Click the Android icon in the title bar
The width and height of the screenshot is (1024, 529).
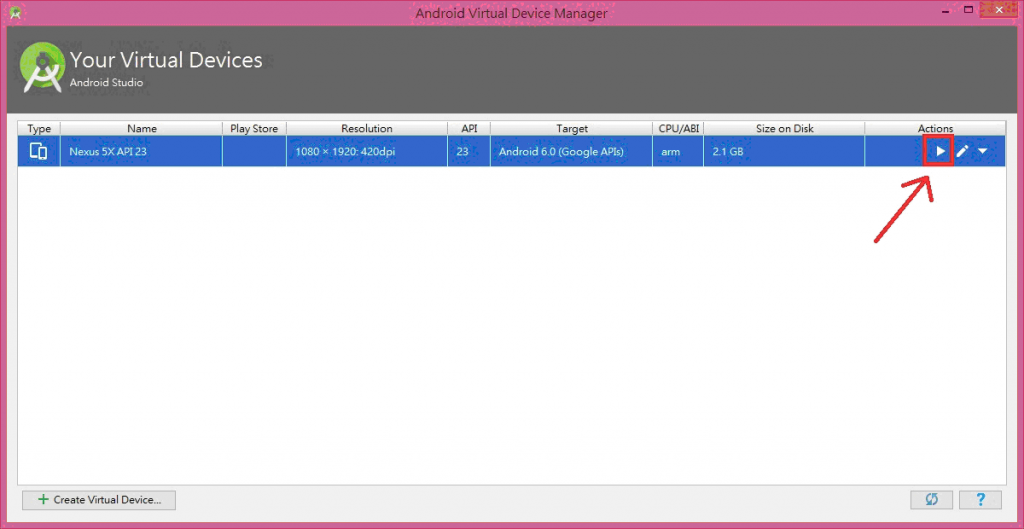[x=15, y=12]
